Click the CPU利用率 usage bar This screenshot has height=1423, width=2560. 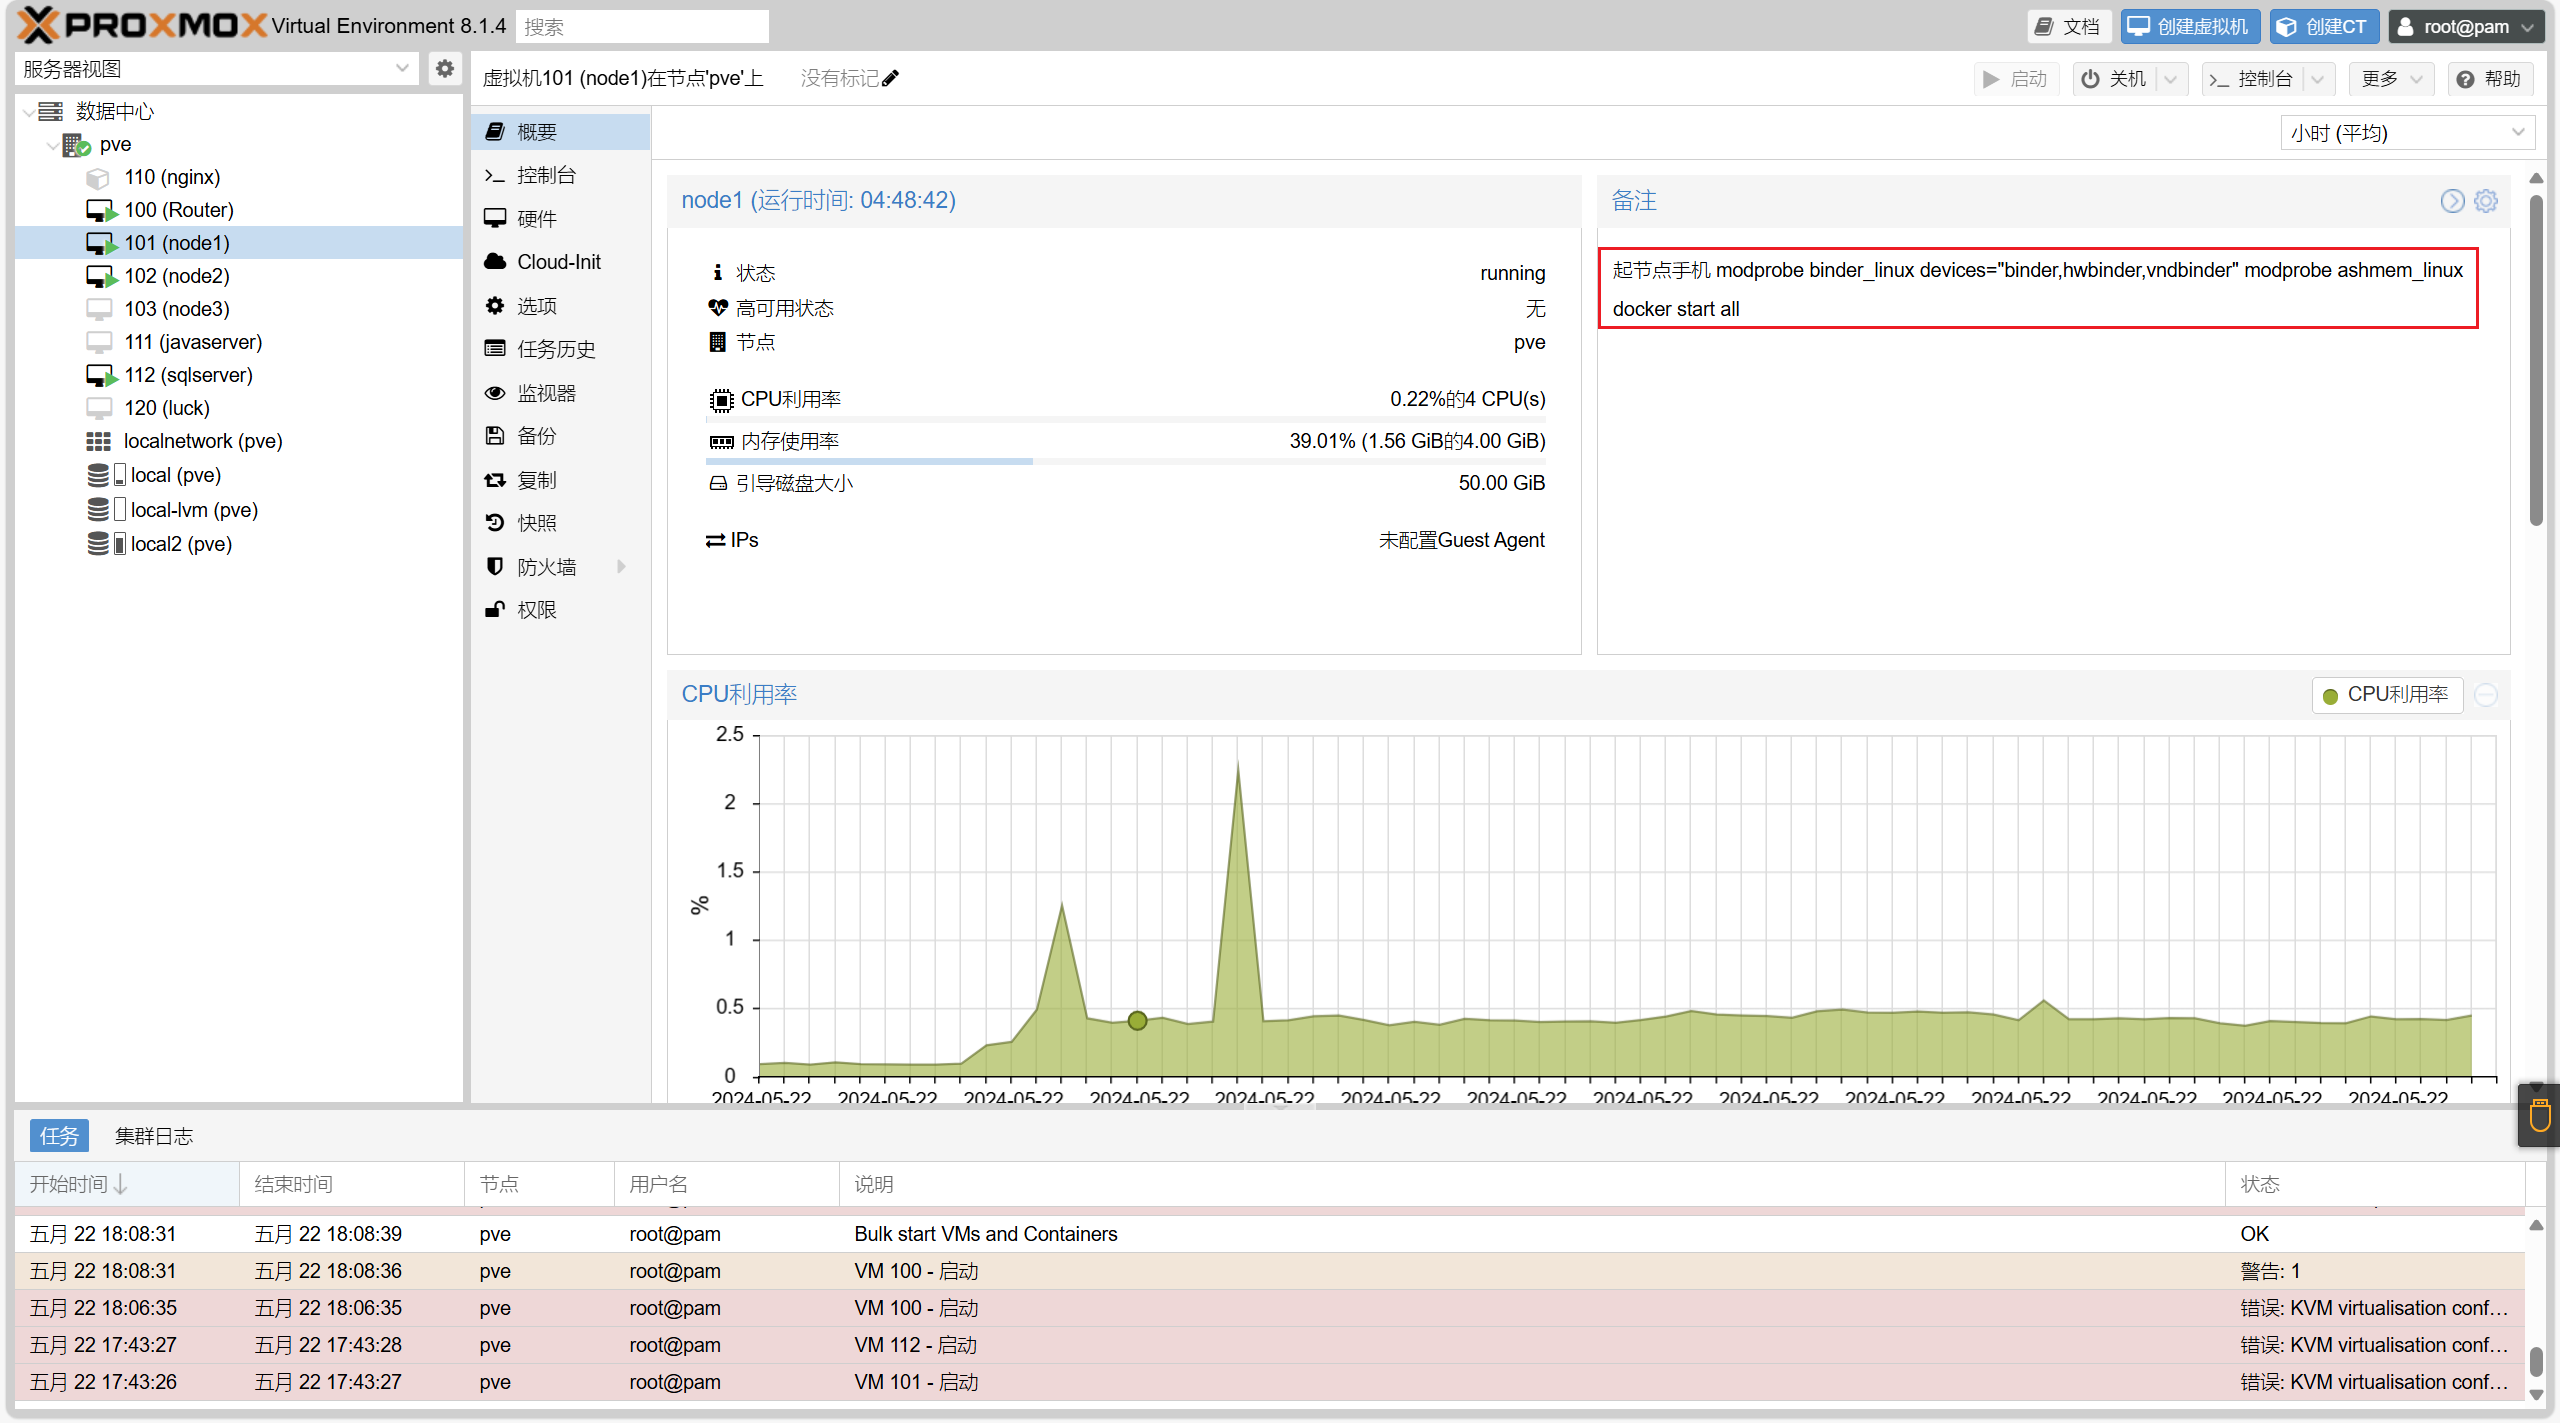click(x=1125, y=419)
